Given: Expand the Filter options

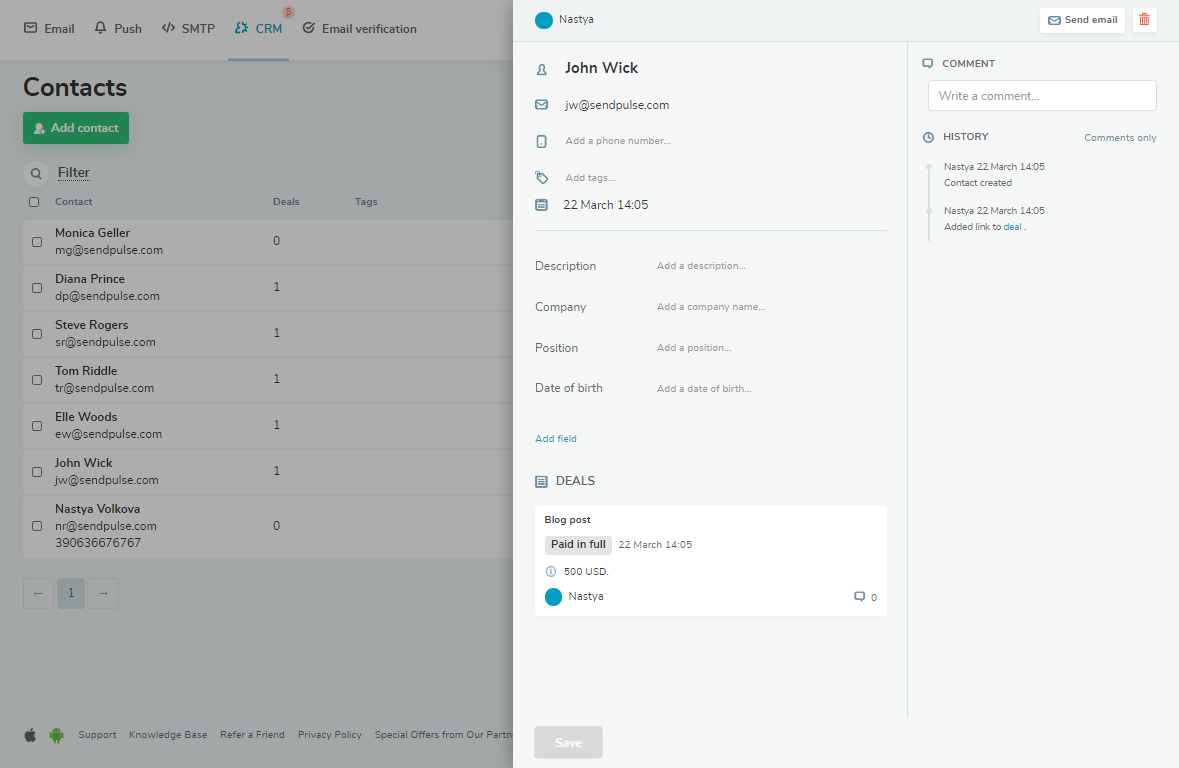Looking at the screenshot, I should tap(74, 173).
